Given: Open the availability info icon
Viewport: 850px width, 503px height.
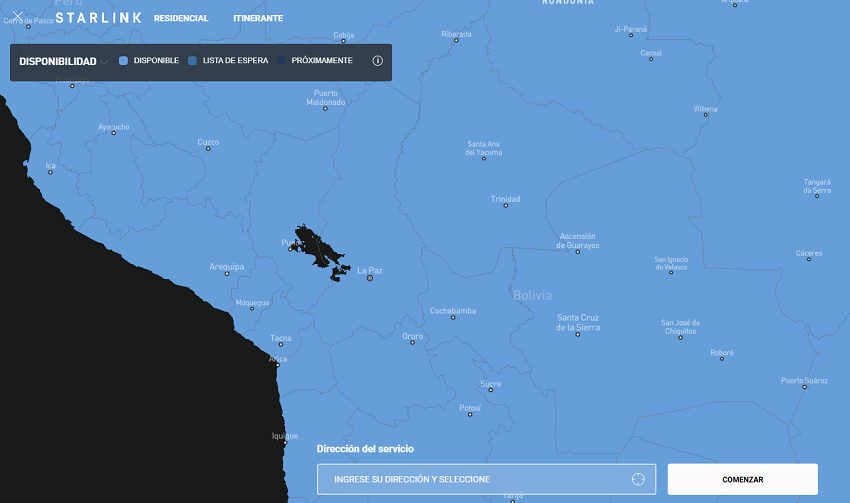Looking at the screenshot, I should click(x=378, y=61).
